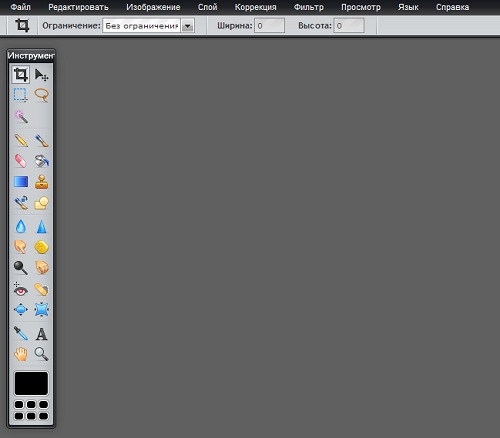Select the Gradient tool
This screenshot has height=438, width=500.
pyautogui.click(x=21, y=182)
